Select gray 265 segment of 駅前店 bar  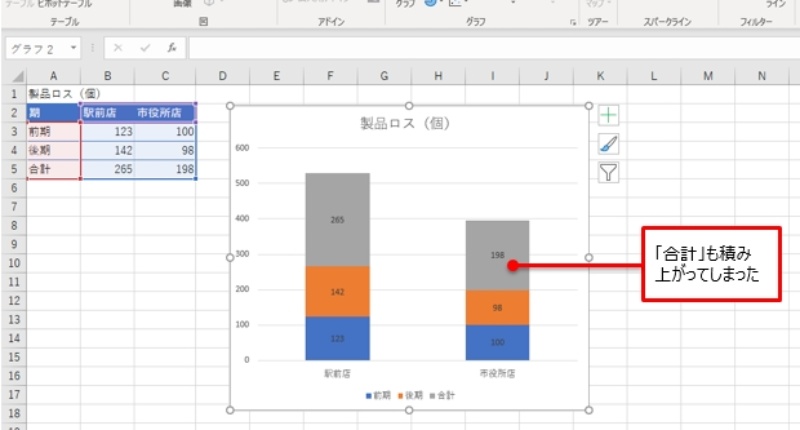(337, 219)
